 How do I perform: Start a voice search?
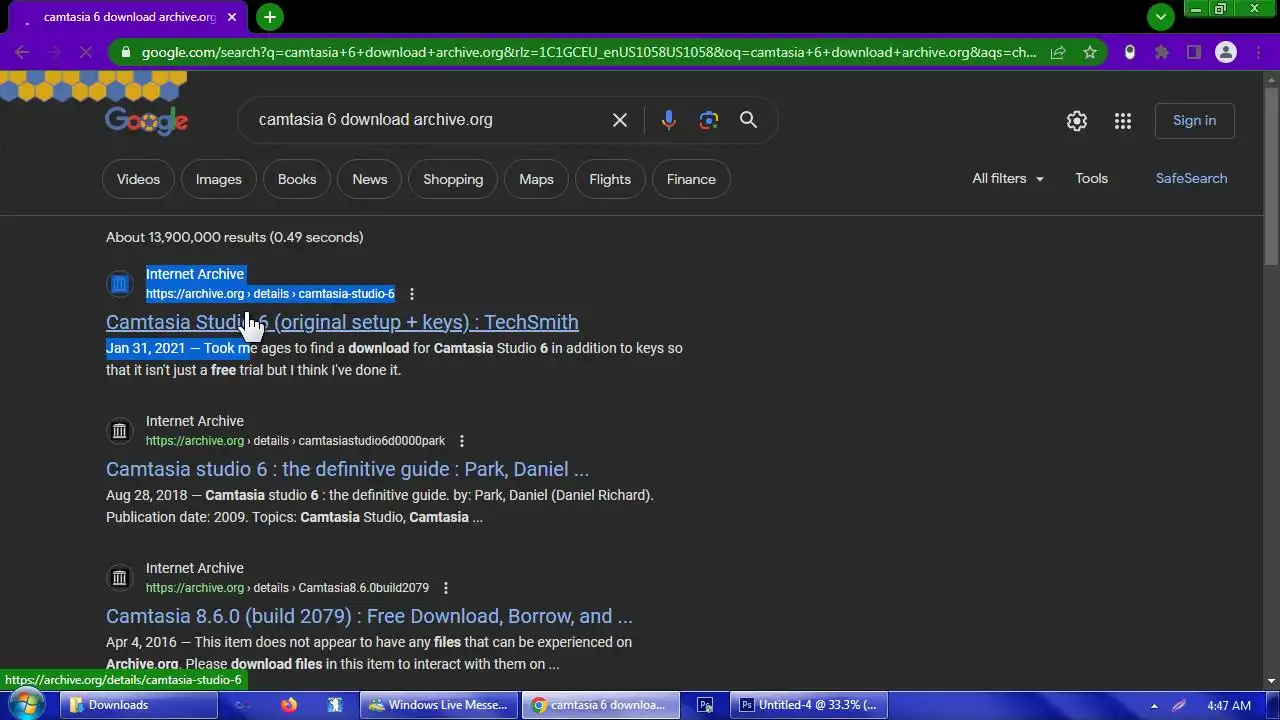tap(669, 120)
